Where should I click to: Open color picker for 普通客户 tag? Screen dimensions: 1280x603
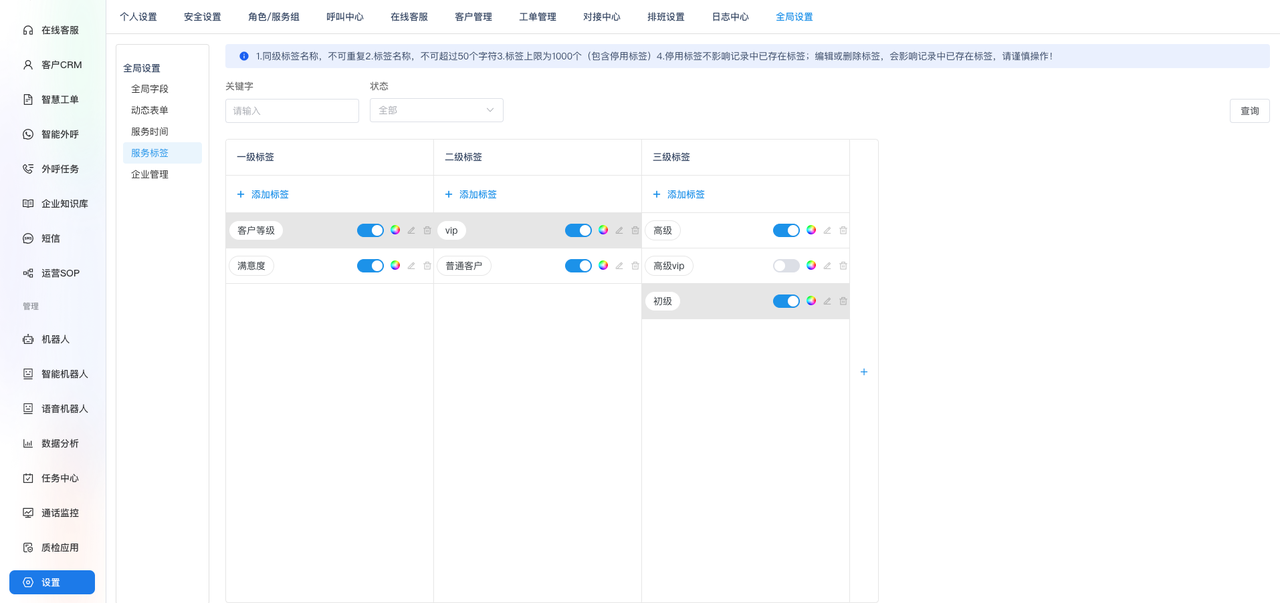pos(603,266)
